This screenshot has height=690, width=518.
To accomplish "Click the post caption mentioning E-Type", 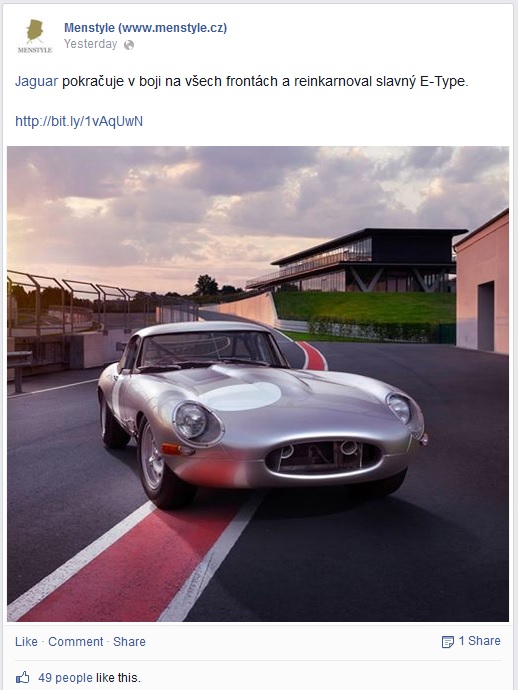I will (242, 81).
